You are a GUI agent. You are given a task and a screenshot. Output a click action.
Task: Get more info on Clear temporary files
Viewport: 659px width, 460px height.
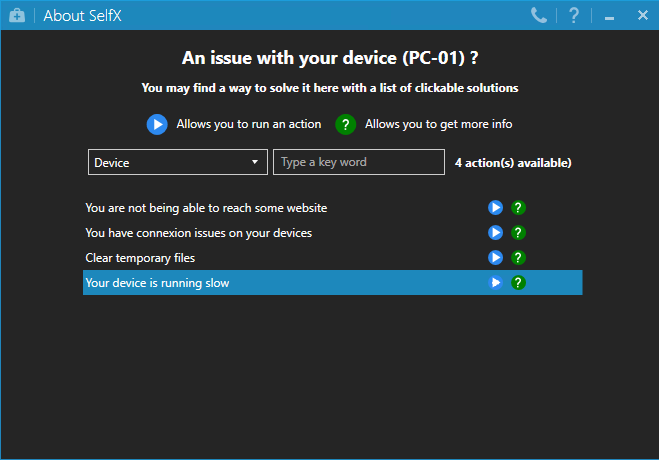pos(518,258)
